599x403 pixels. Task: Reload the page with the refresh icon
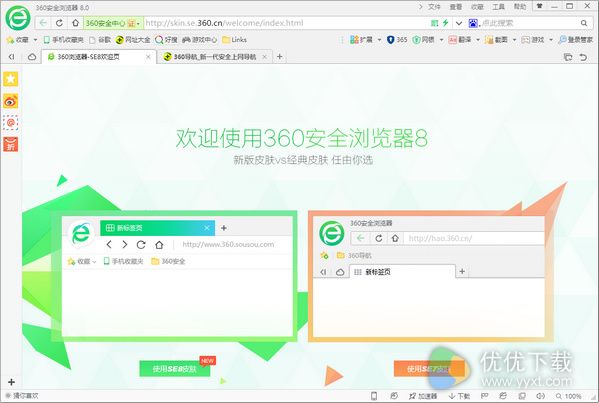[x=59, y=23]
